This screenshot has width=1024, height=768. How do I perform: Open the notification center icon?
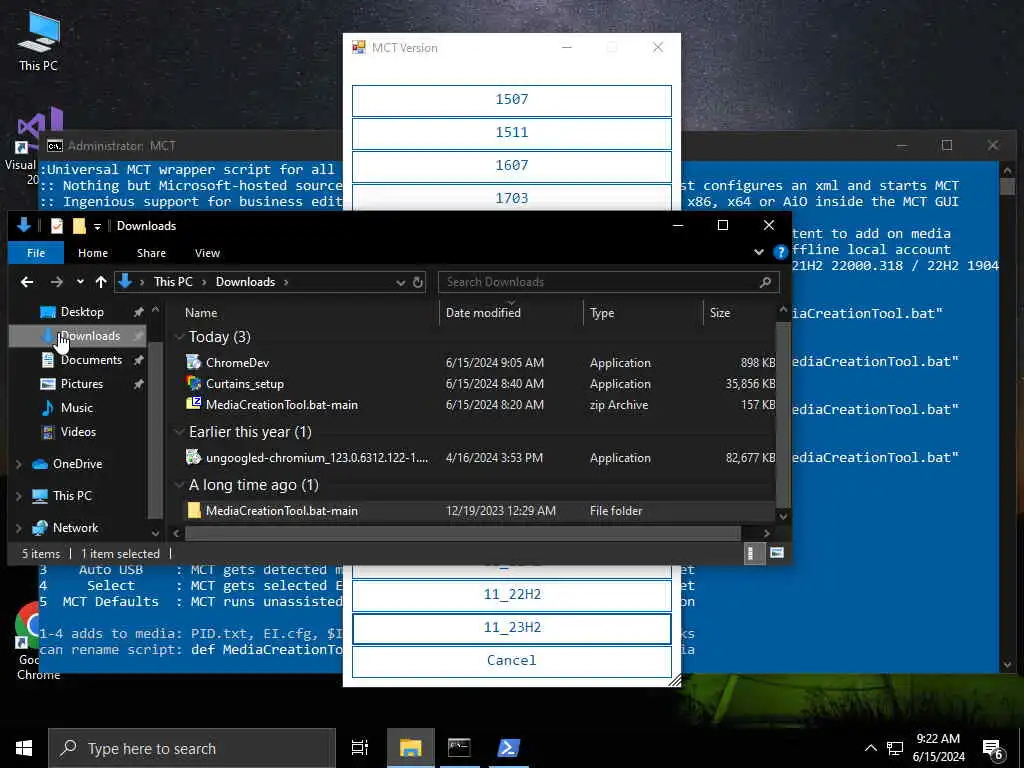coord(993,749)
